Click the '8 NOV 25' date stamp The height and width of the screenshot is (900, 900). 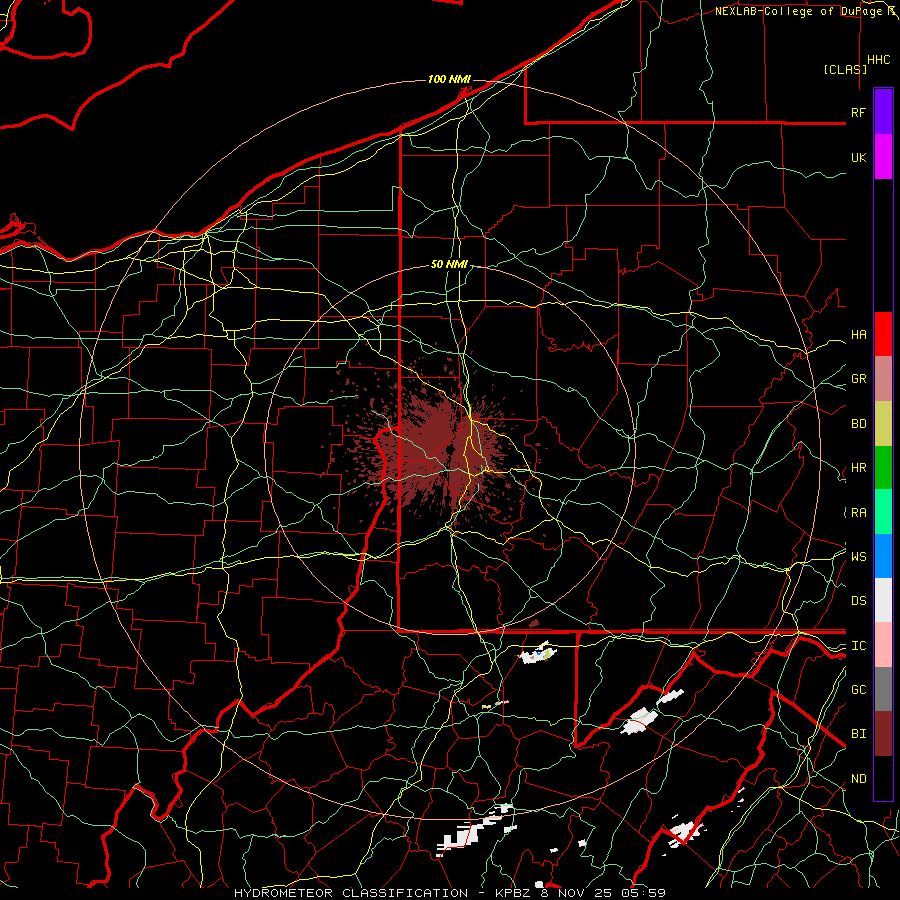576,893
